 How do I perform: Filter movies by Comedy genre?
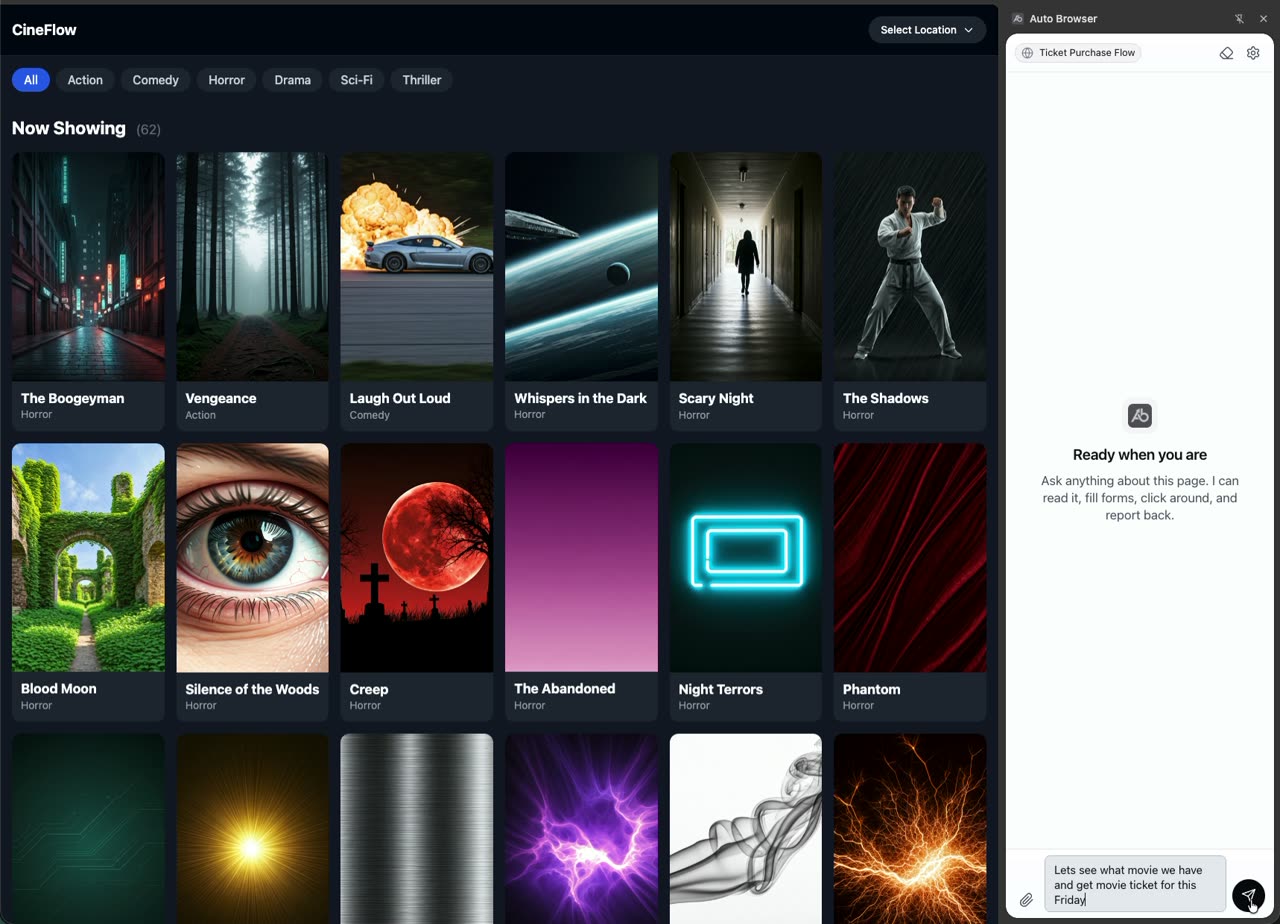coord(155,80)
